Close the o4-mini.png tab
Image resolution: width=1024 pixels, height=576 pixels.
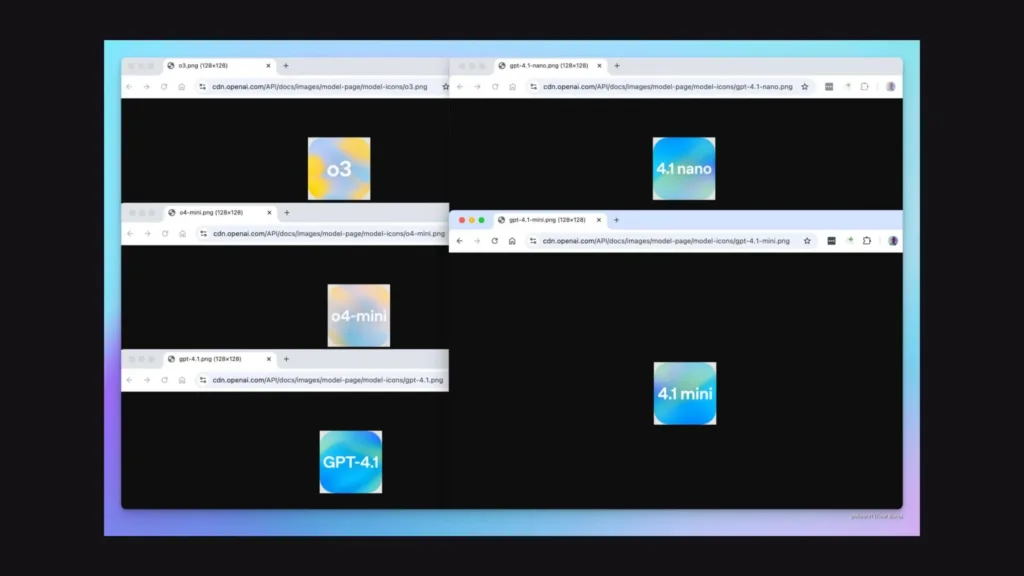click(269, 213)
